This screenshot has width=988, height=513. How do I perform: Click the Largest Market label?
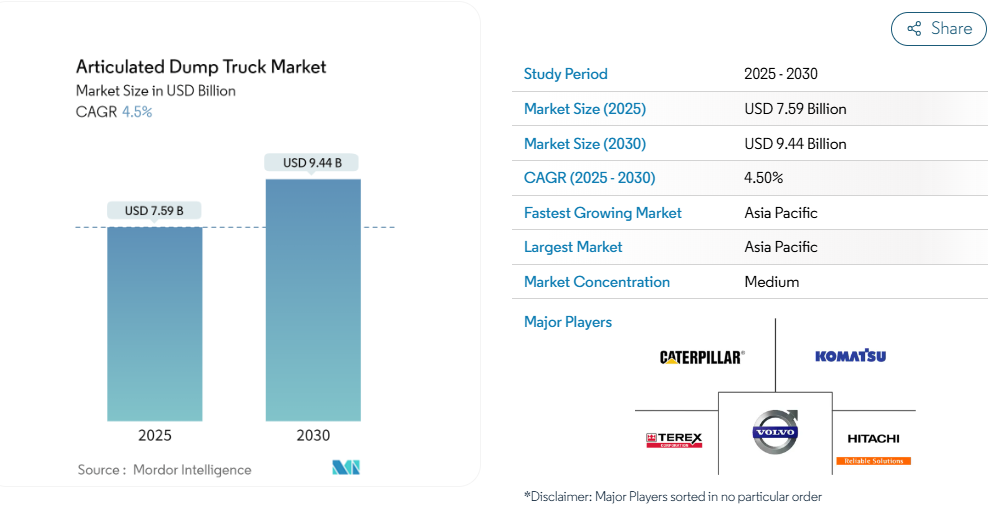pos(572,247)
